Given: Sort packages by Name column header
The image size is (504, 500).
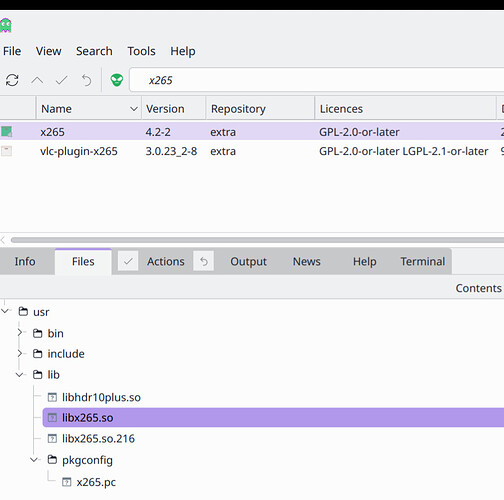Looking at the screenshot, I should [89, 109].
